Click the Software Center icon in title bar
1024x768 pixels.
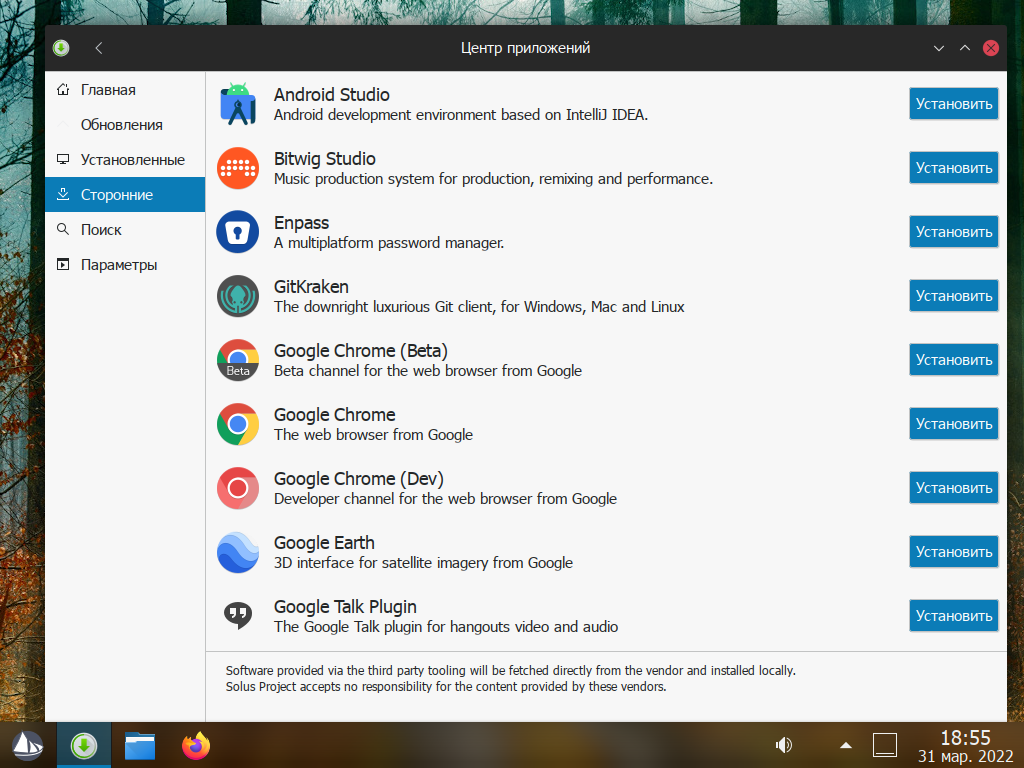61,48
